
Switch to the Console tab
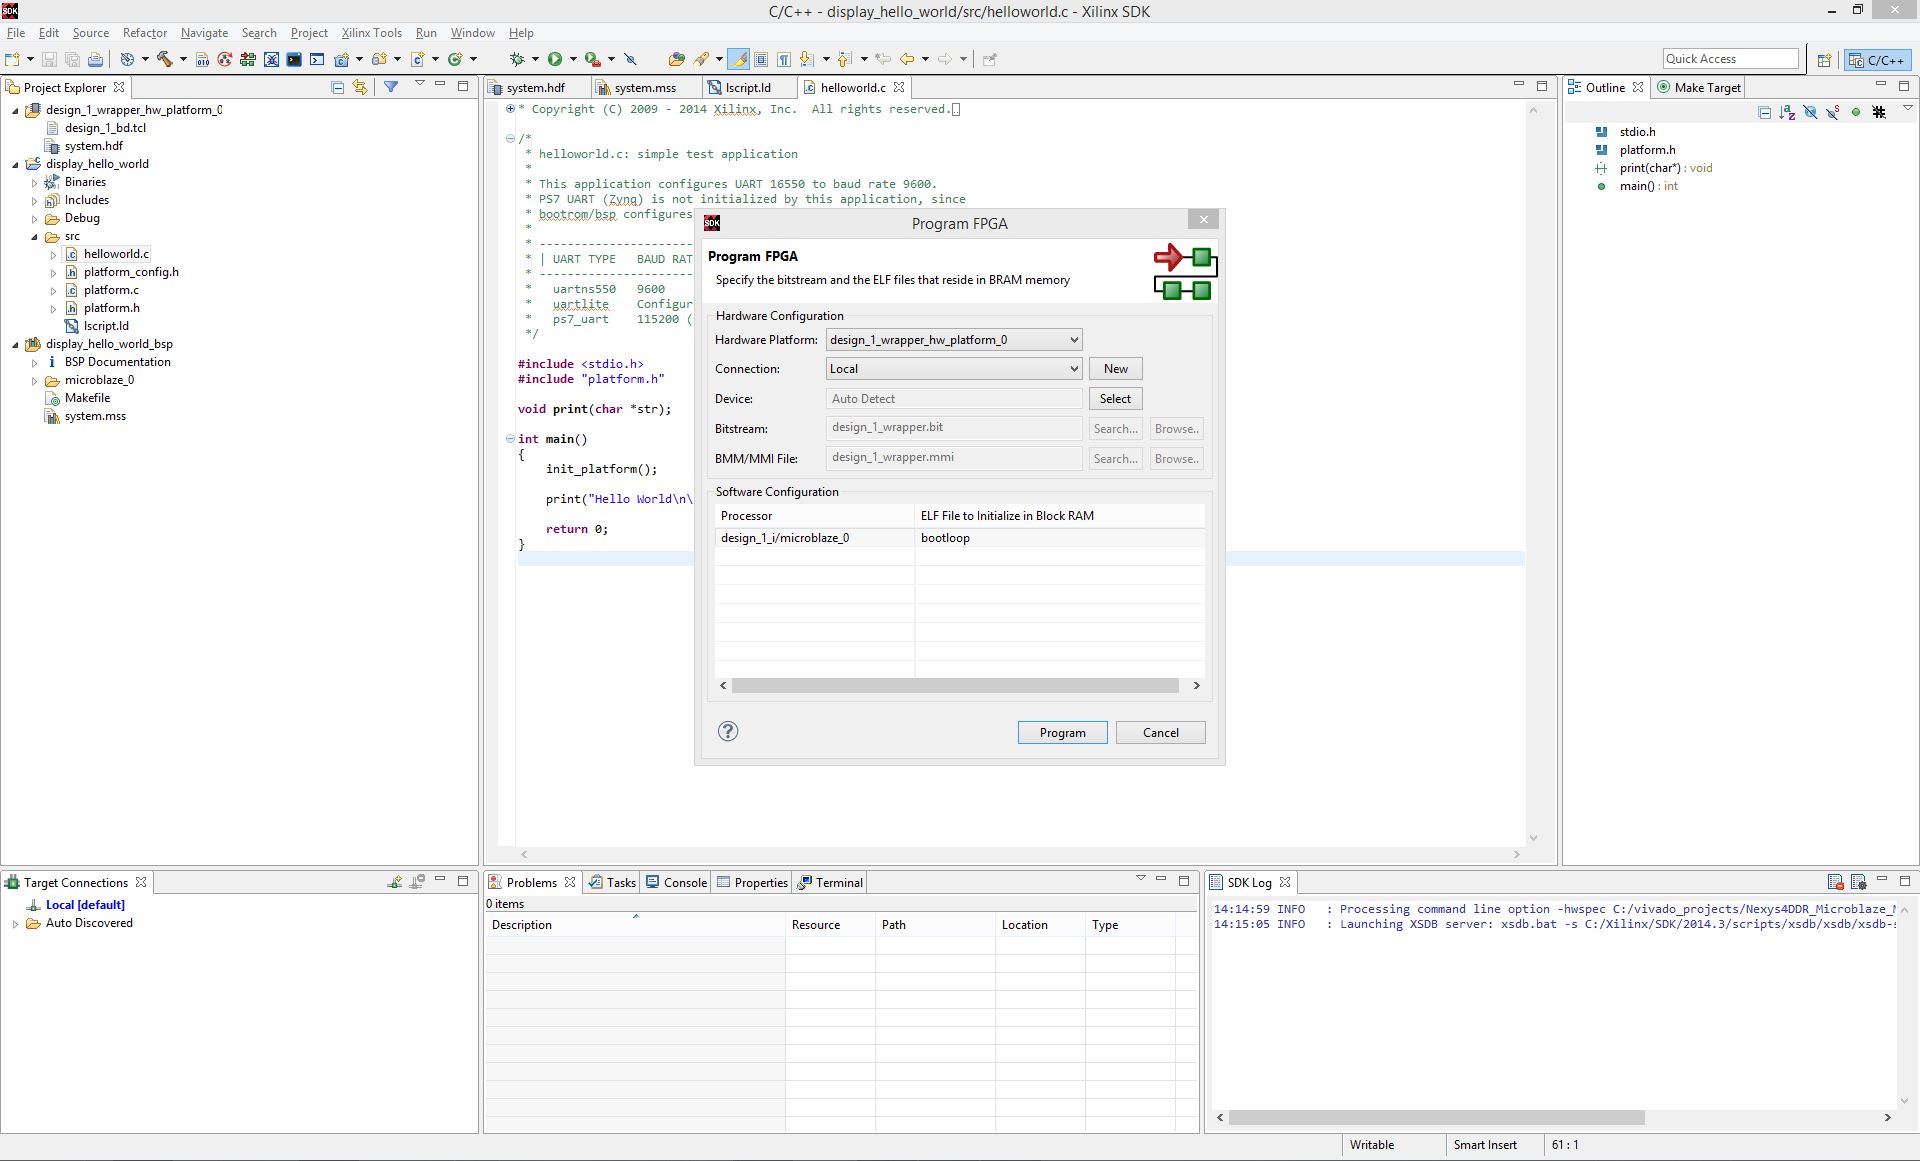coord(676,882)
